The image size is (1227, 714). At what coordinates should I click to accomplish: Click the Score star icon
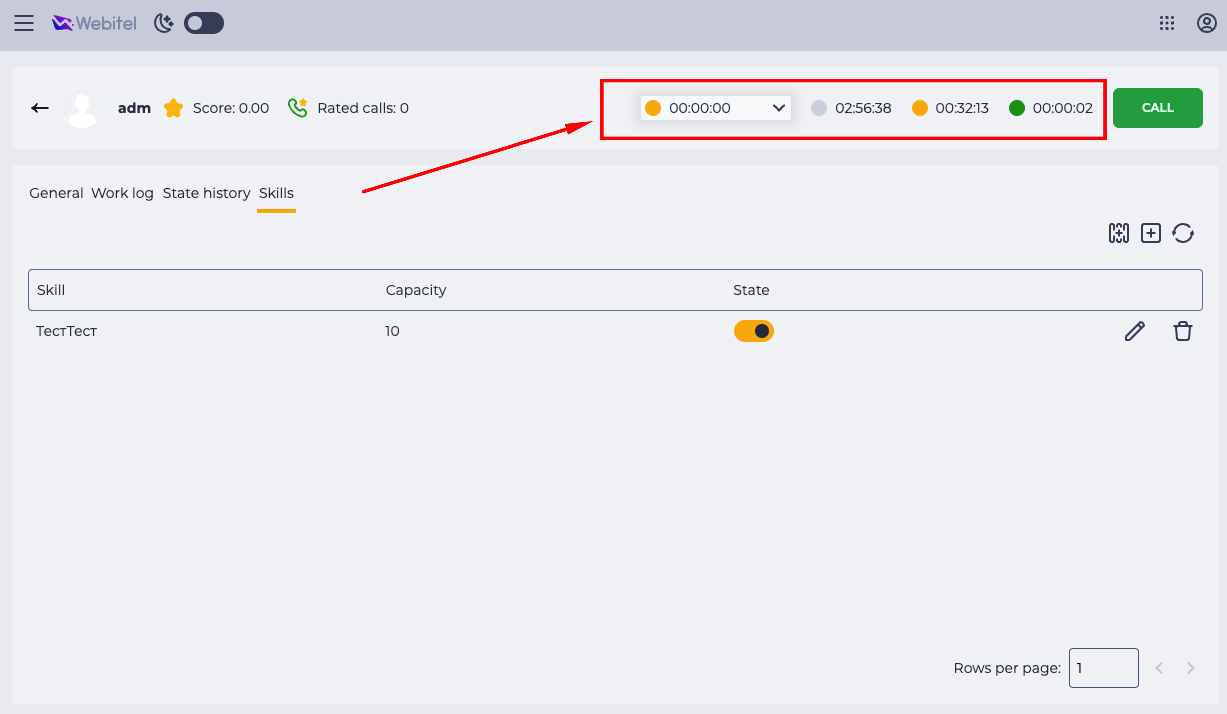(x=174, y=108)
